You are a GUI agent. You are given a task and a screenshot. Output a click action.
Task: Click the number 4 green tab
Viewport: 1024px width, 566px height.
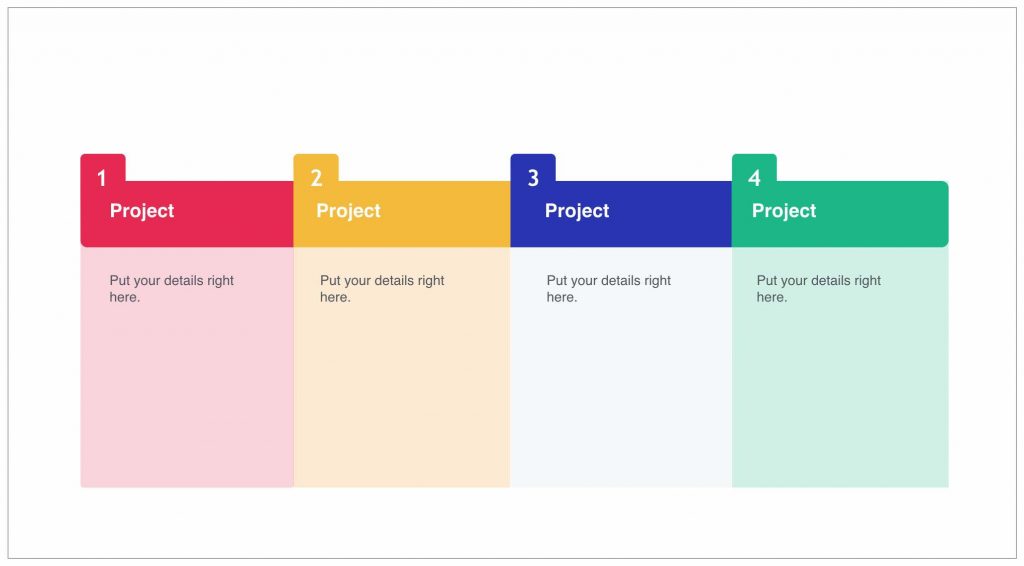pos(754,168)
